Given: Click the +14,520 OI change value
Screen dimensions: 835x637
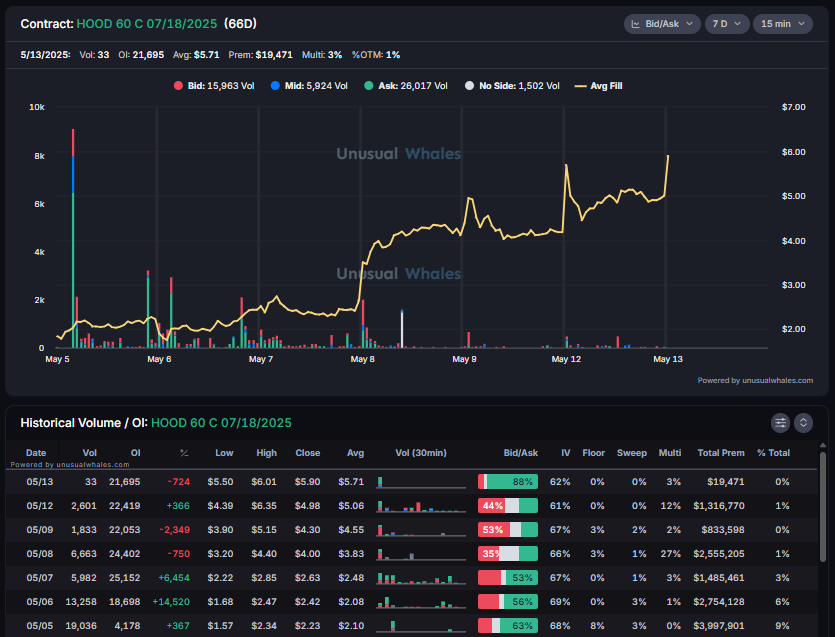Looking at the screenshot, I should [171, 601].
